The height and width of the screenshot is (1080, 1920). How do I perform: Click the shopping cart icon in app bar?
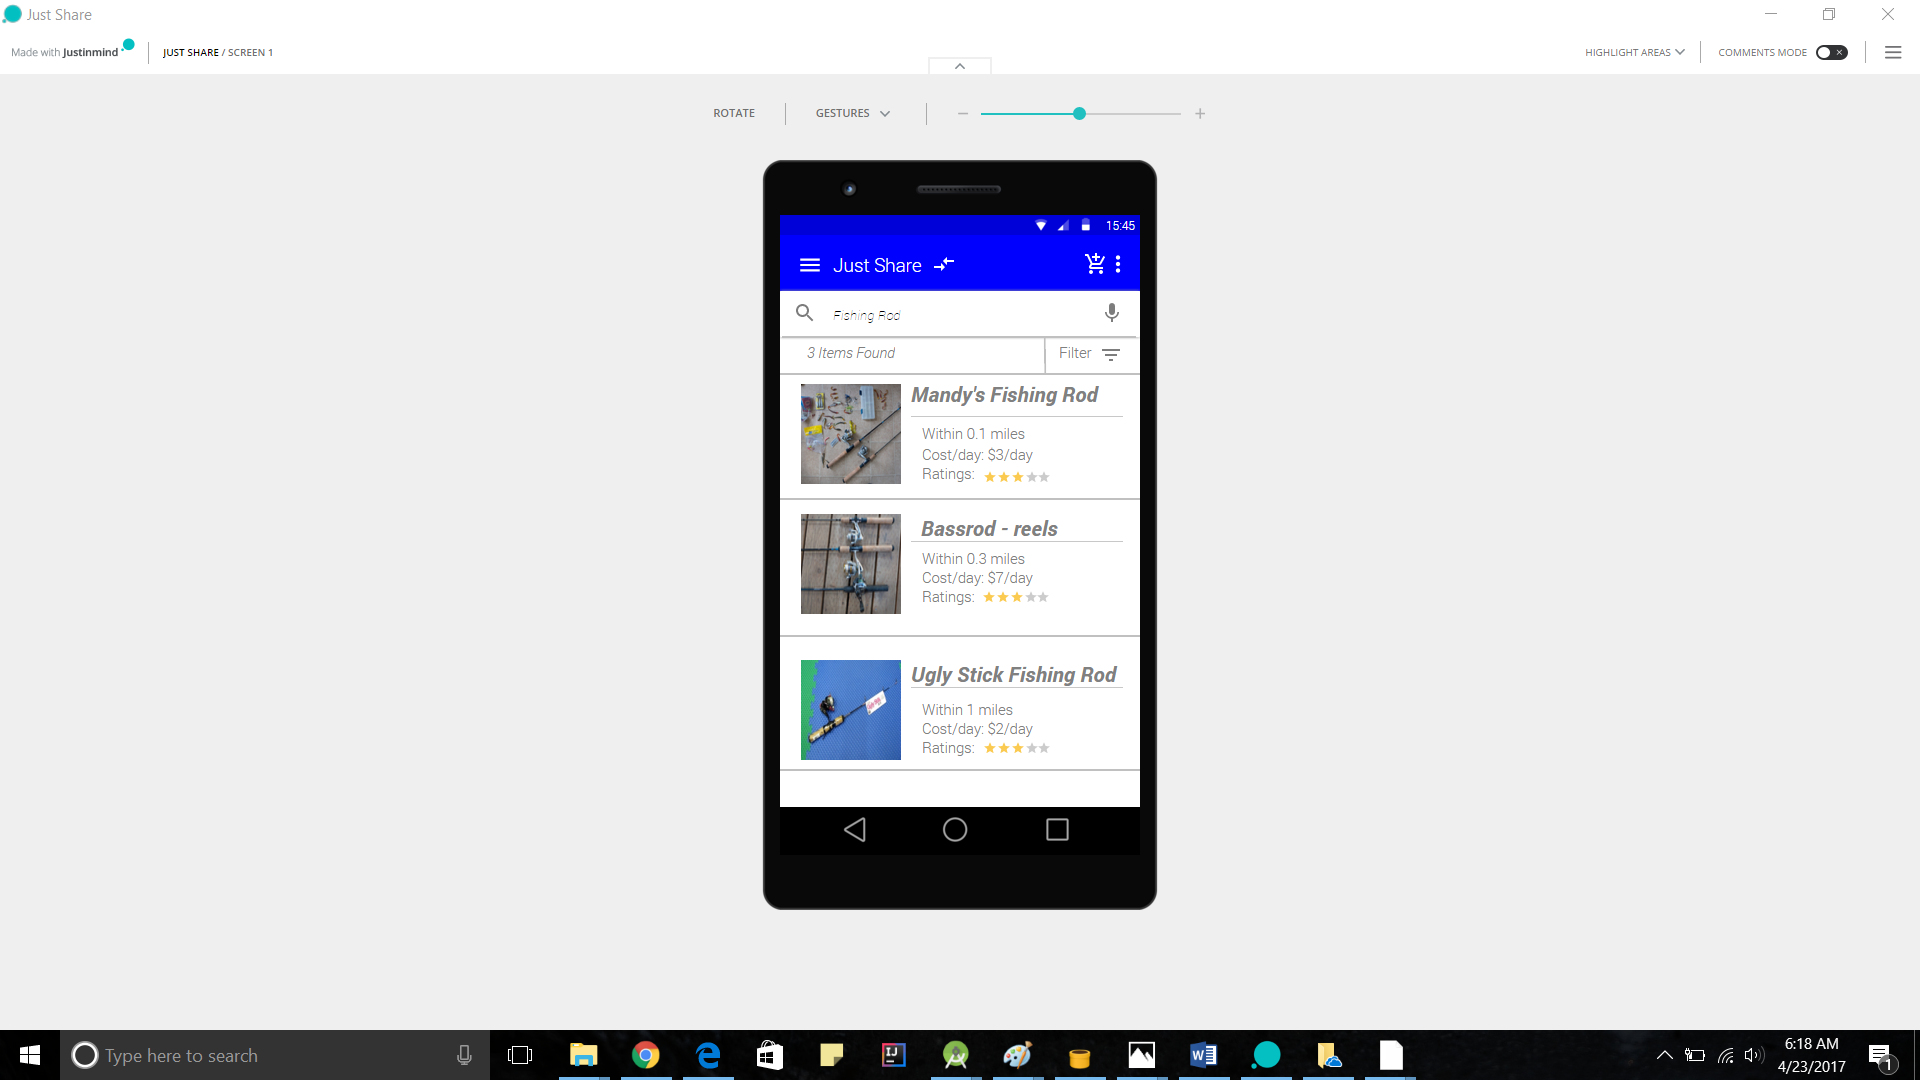coord(1095,264)
